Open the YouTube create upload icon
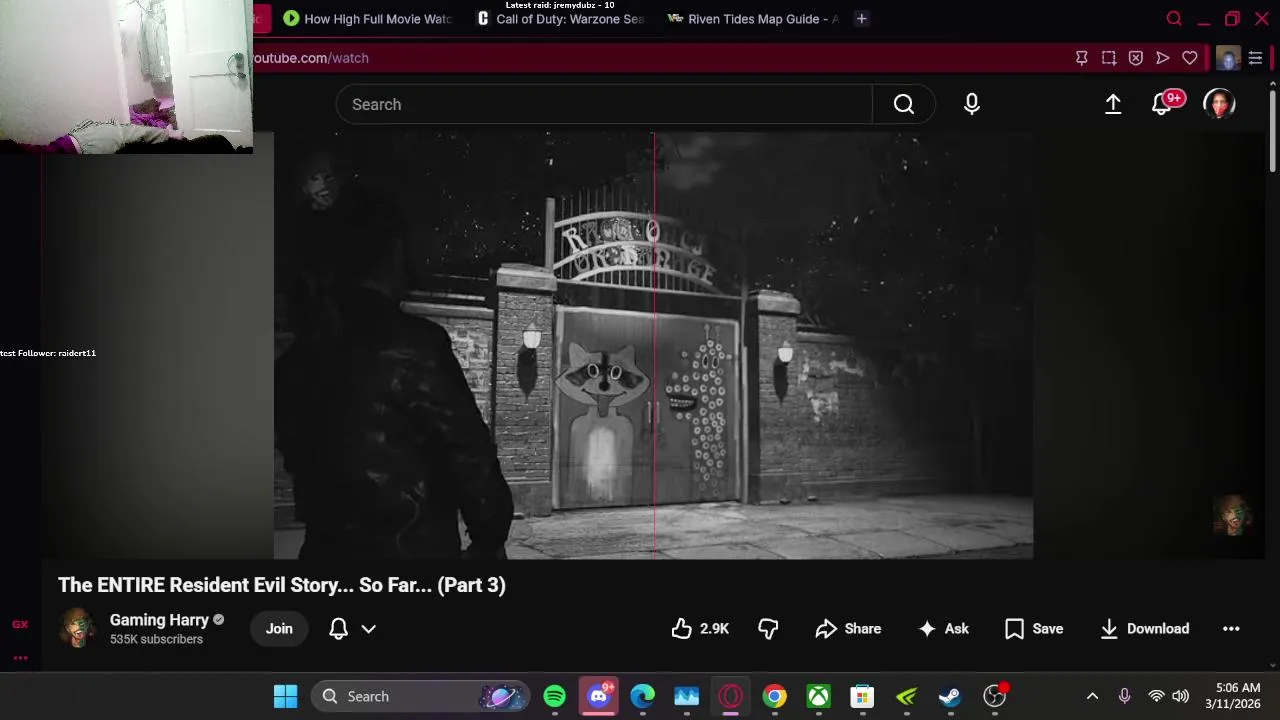1280x720 pixels. (1113, 104)
